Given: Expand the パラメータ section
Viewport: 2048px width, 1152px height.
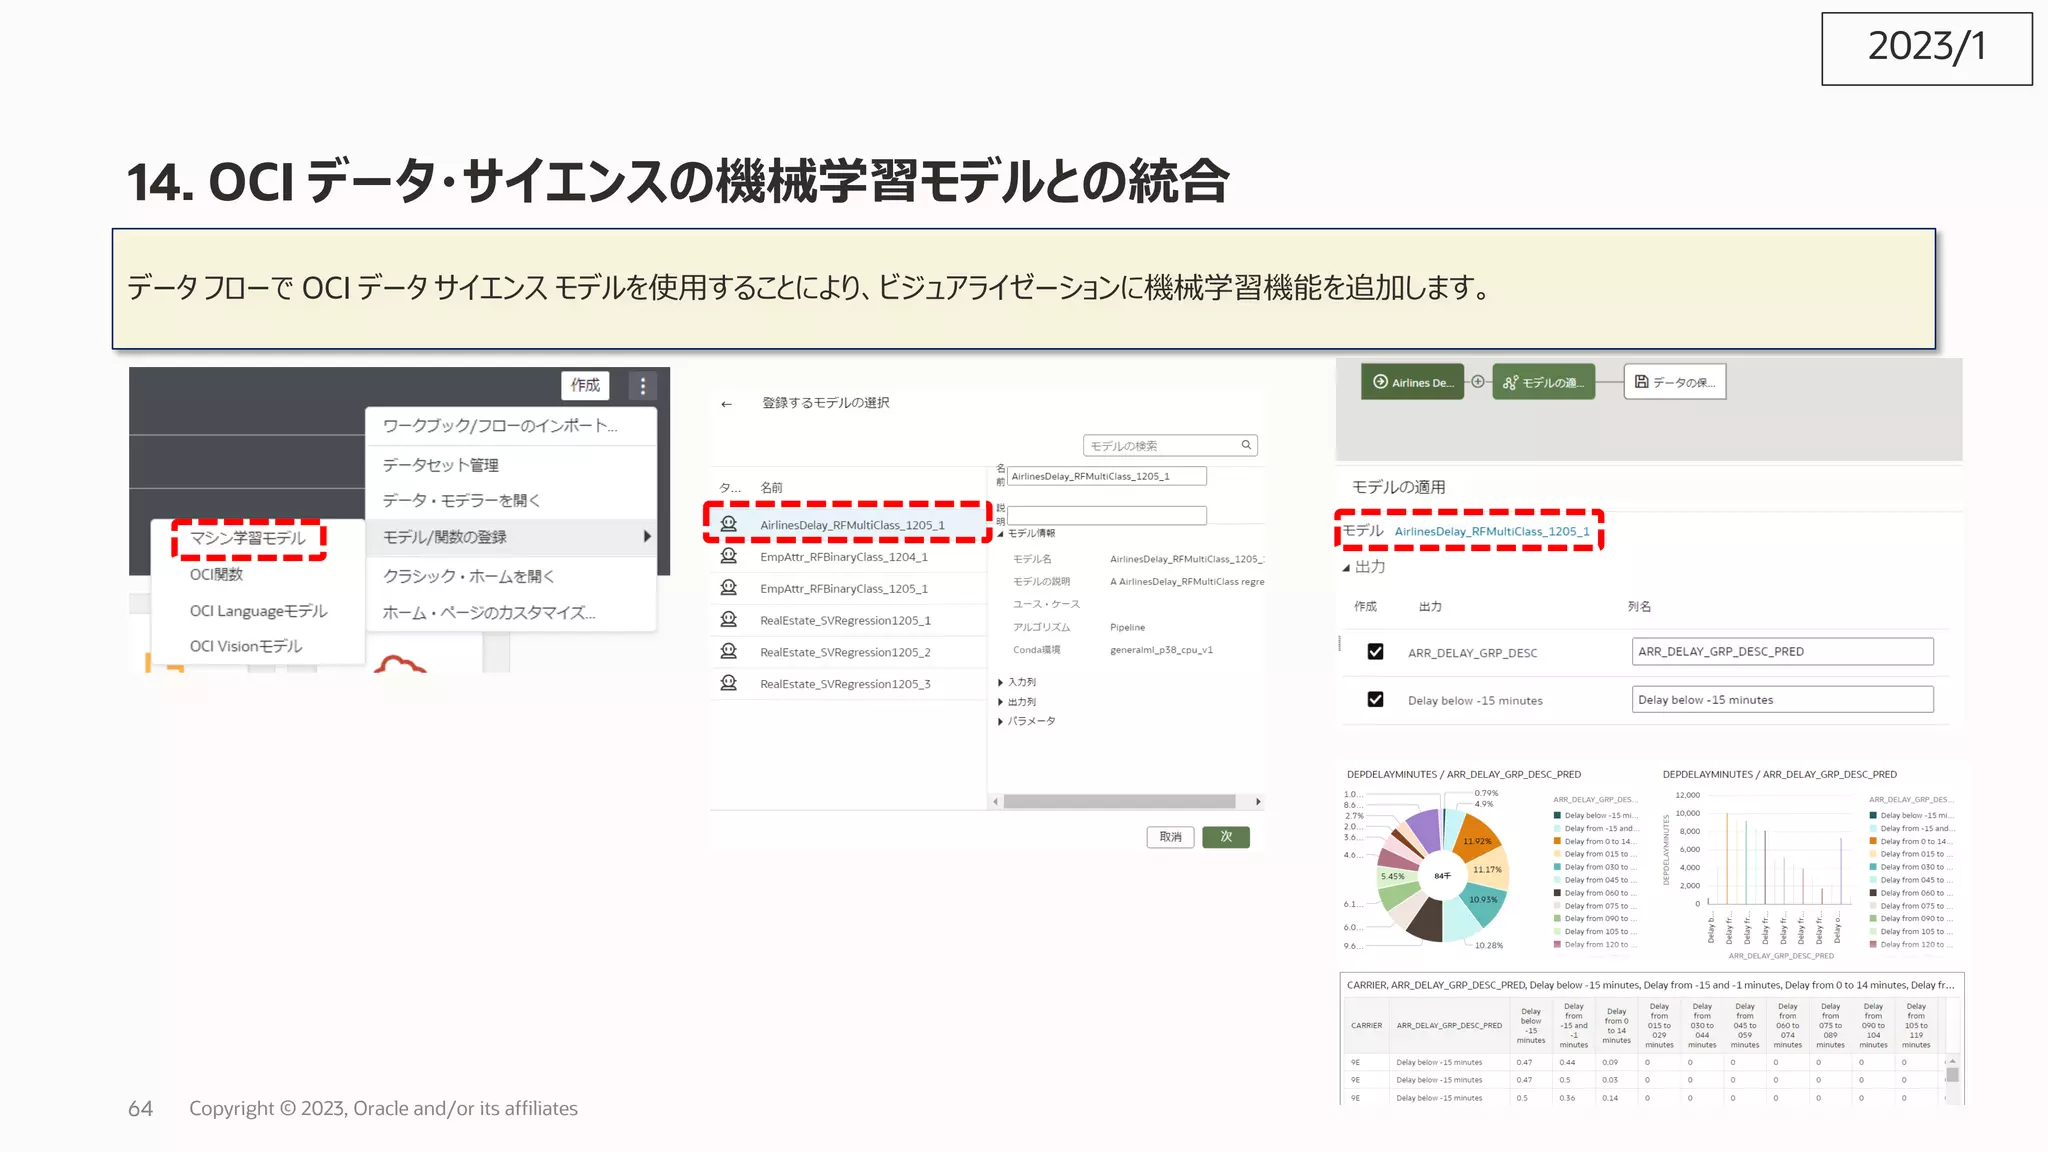Looking at the screenshot, I should 1000,721.
